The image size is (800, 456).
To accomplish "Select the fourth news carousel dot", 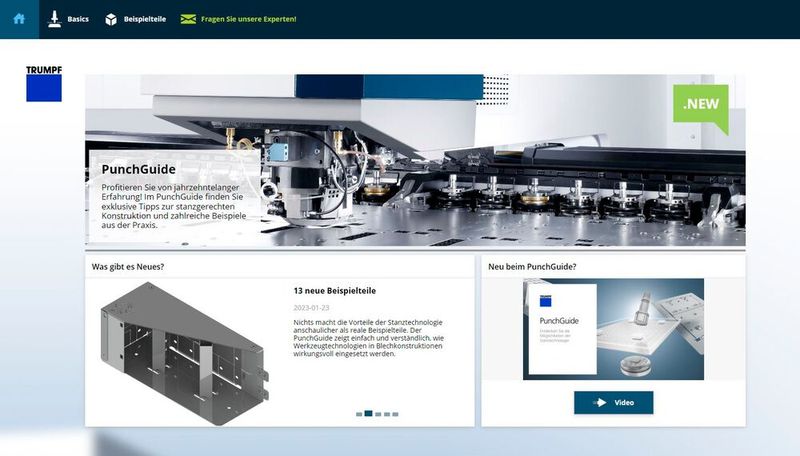I will 387,414.
